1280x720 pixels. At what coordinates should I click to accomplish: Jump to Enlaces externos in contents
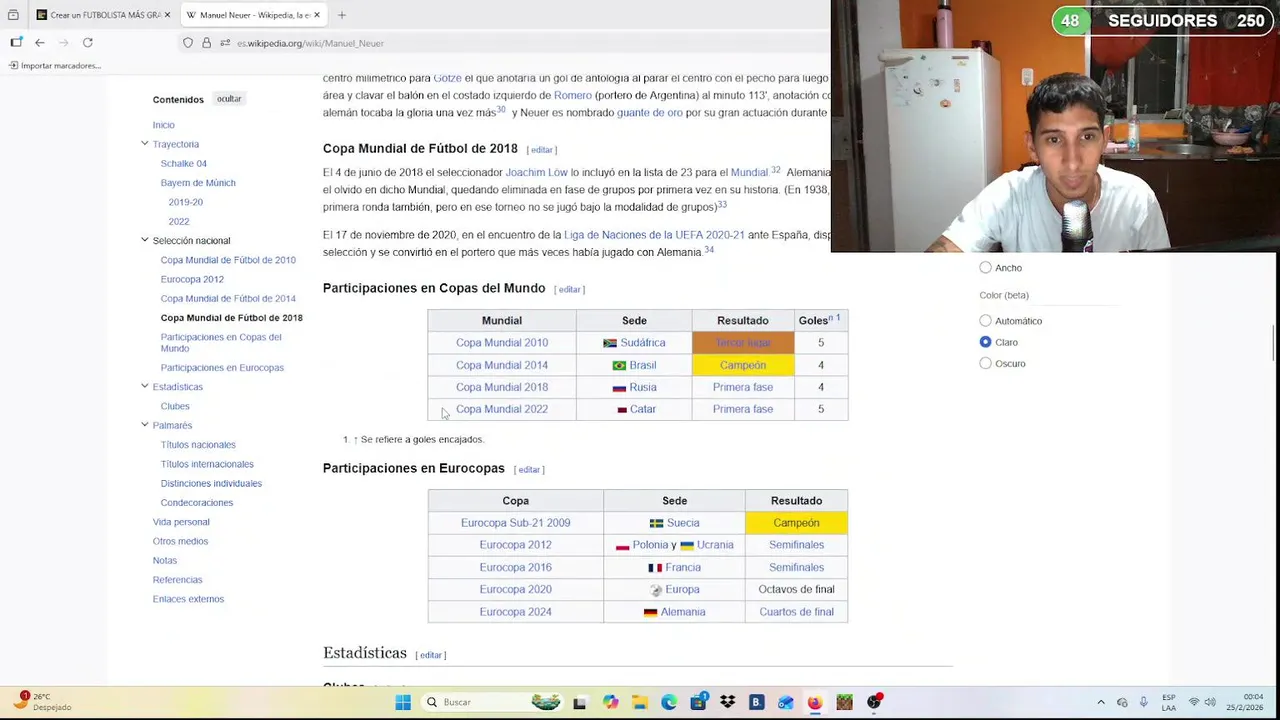(x=188, y=599)
